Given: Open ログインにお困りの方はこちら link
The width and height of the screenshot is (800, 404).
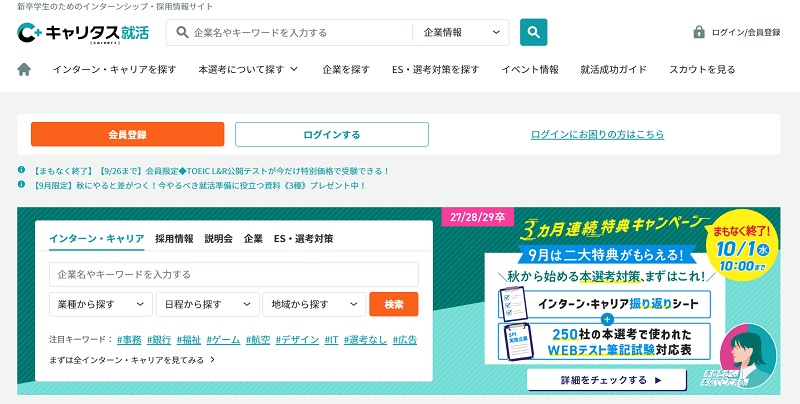Looking at the screenshot, I should (597, 135).
